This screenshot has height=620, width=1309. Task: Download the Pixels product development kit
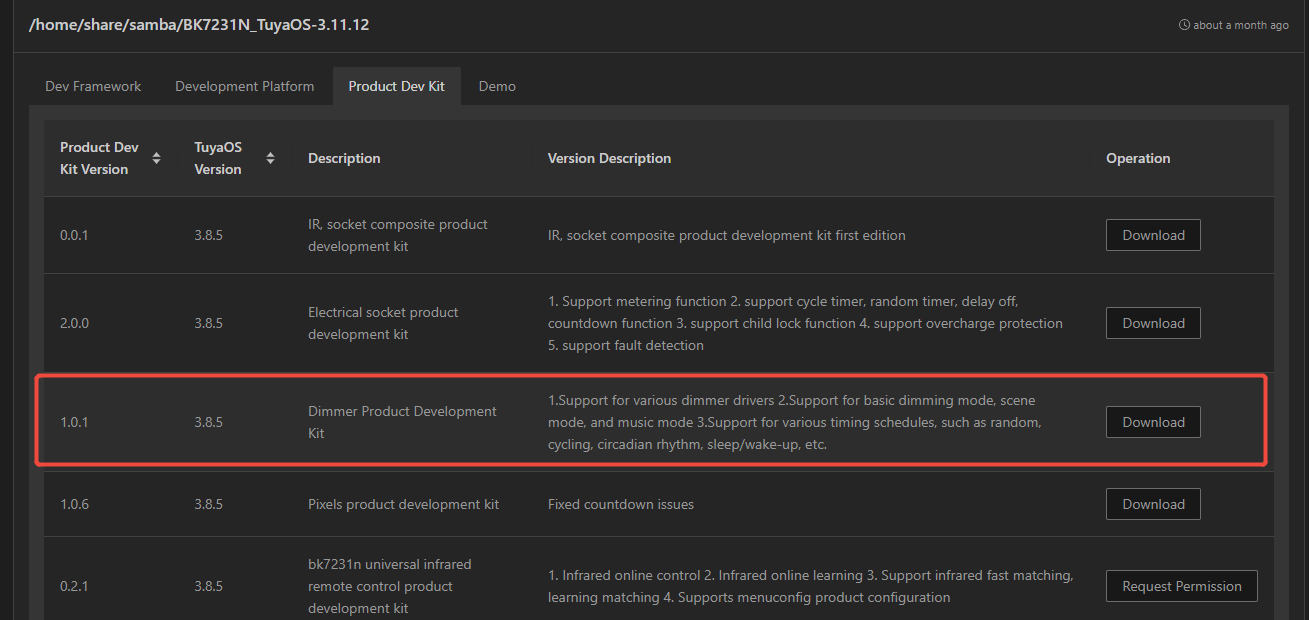(x=1152, y=504)
